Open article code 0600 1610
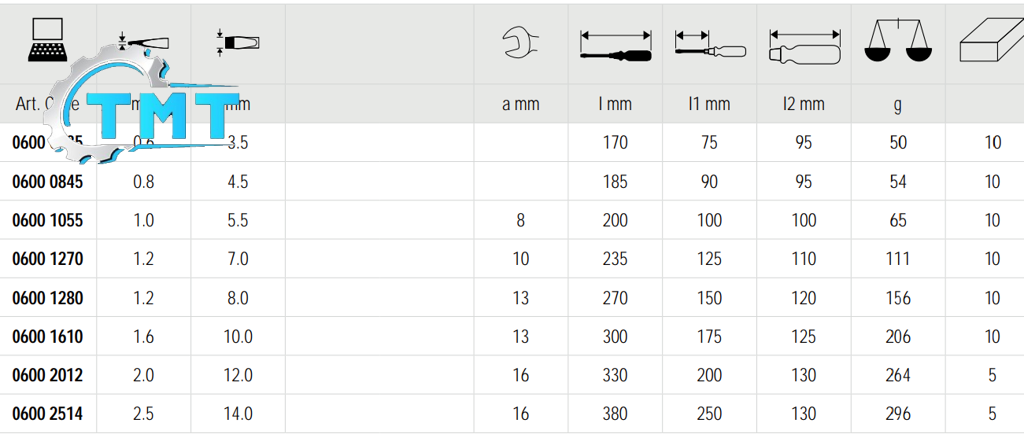The width and height of the screenshot is (1024, 434). tap(47, 337)
